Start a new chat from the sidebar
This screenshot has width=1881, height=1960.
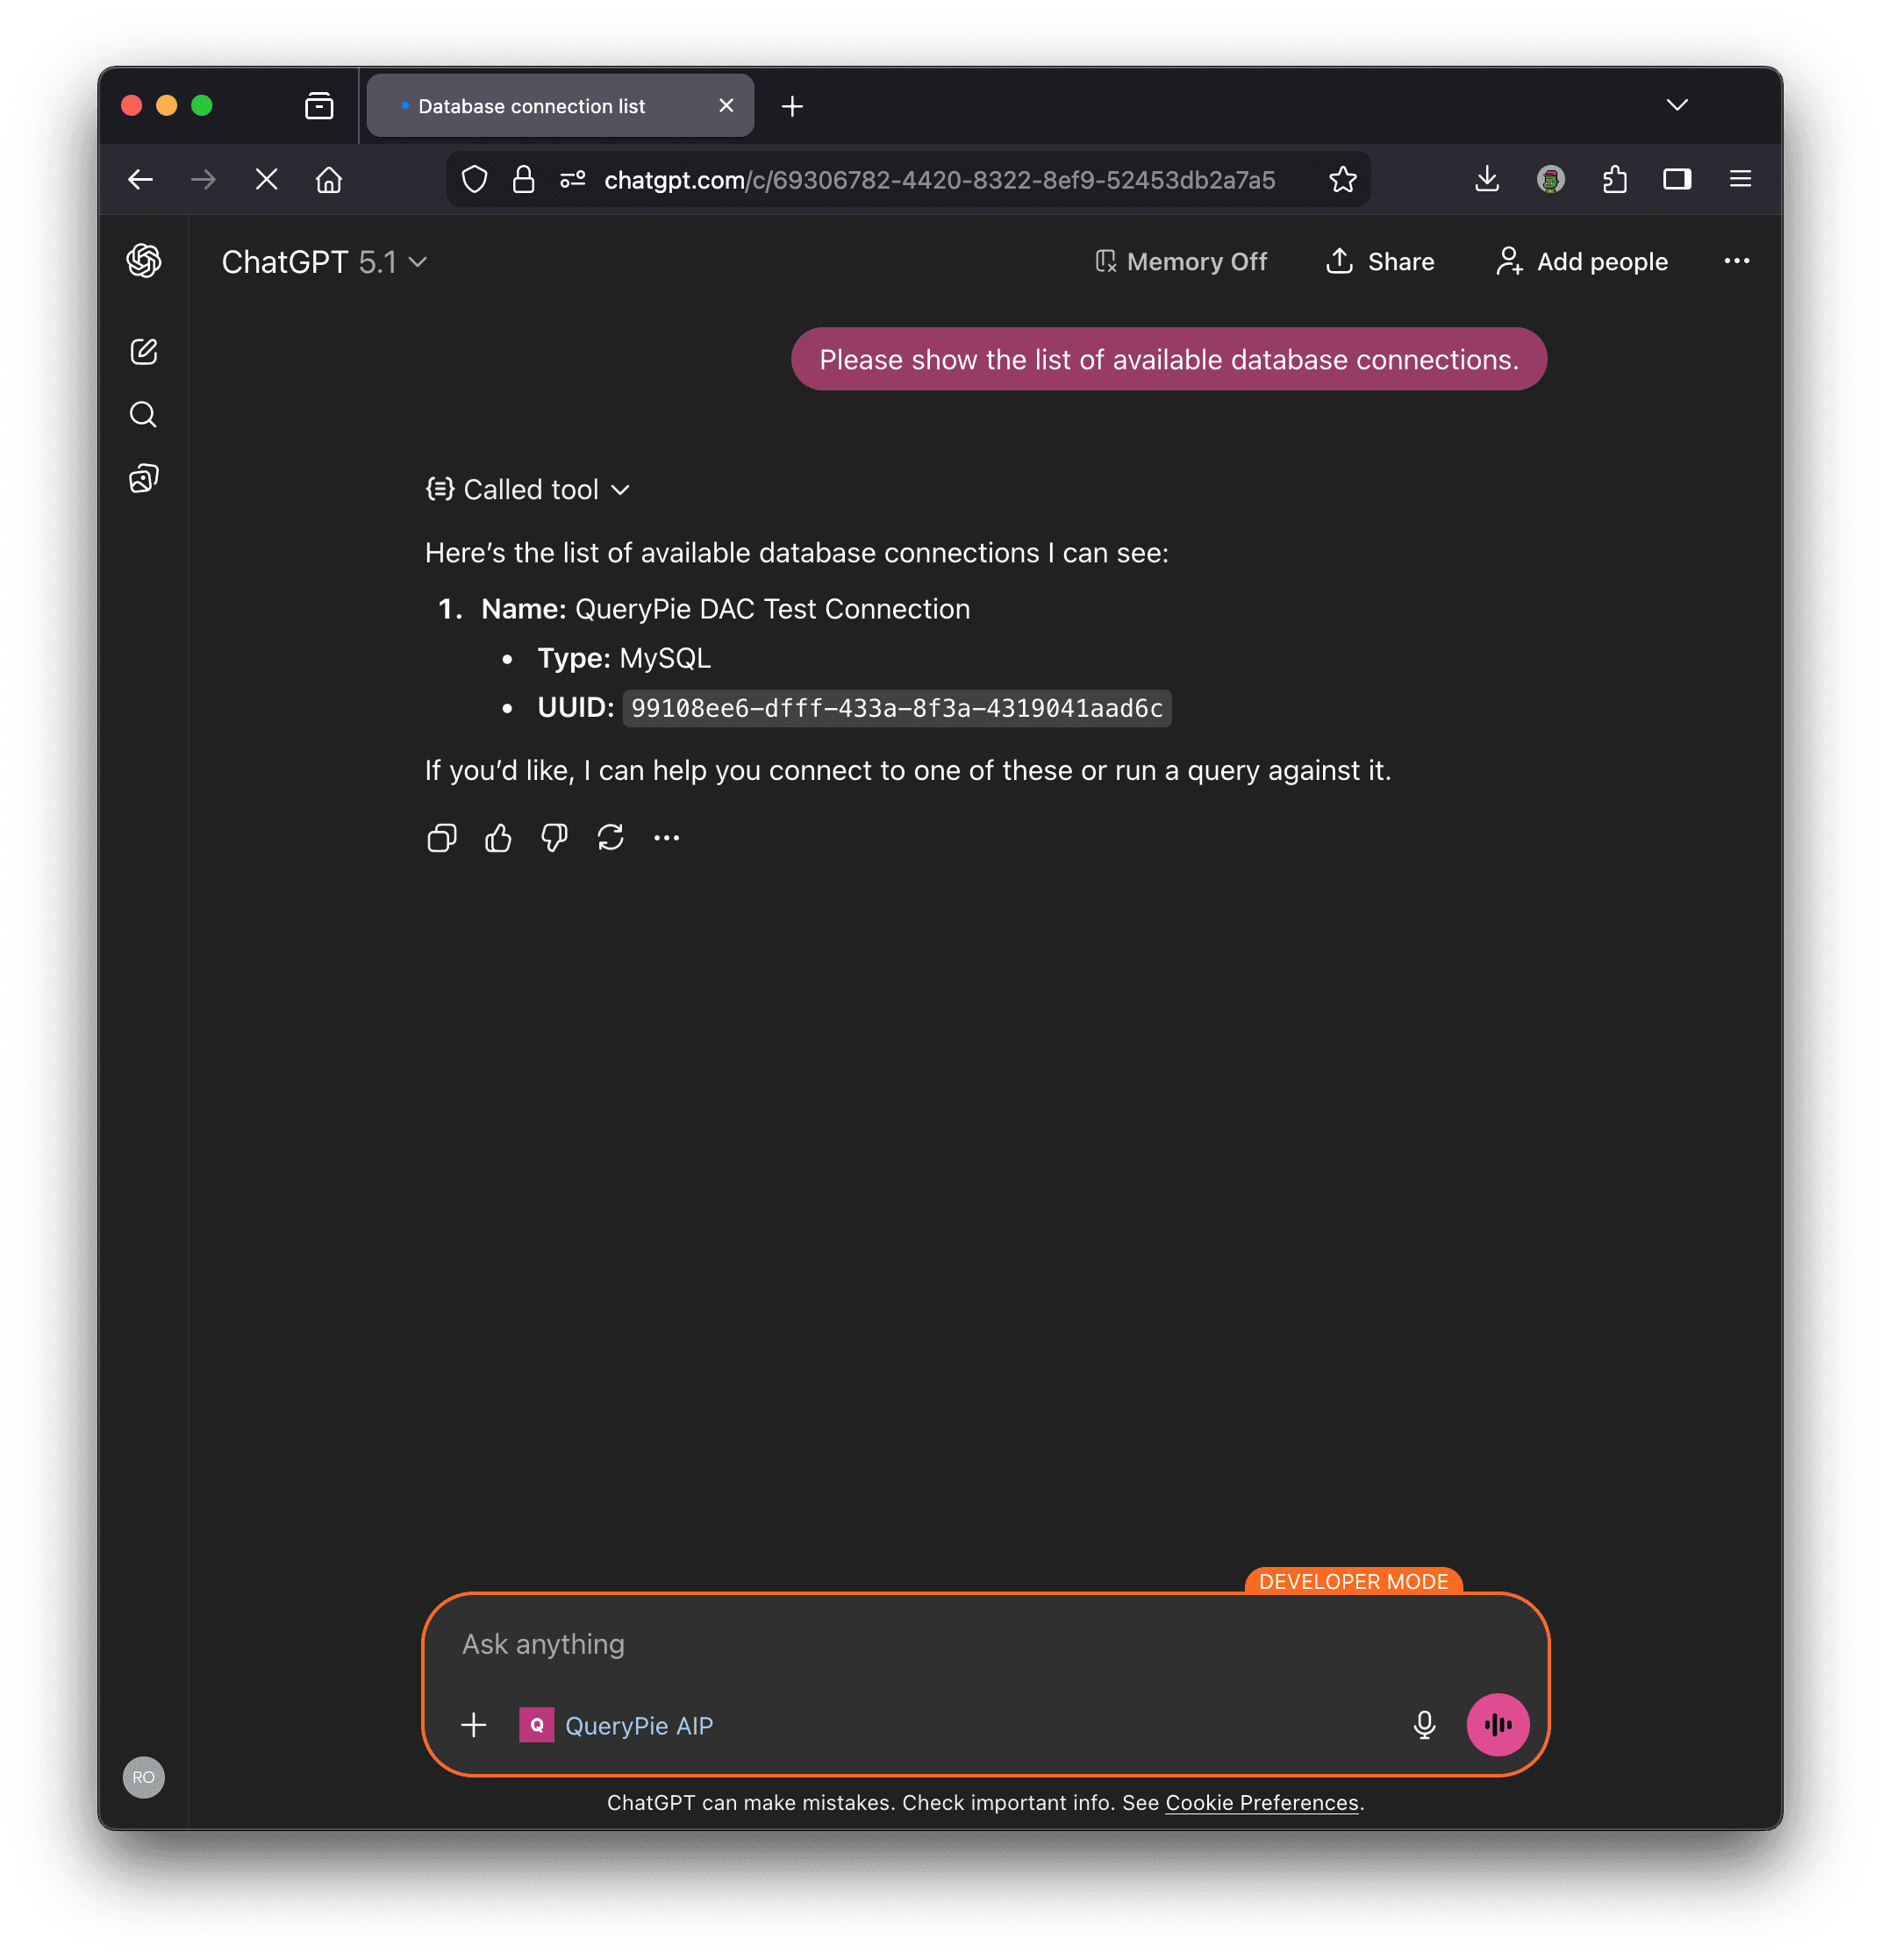[144, 351]
